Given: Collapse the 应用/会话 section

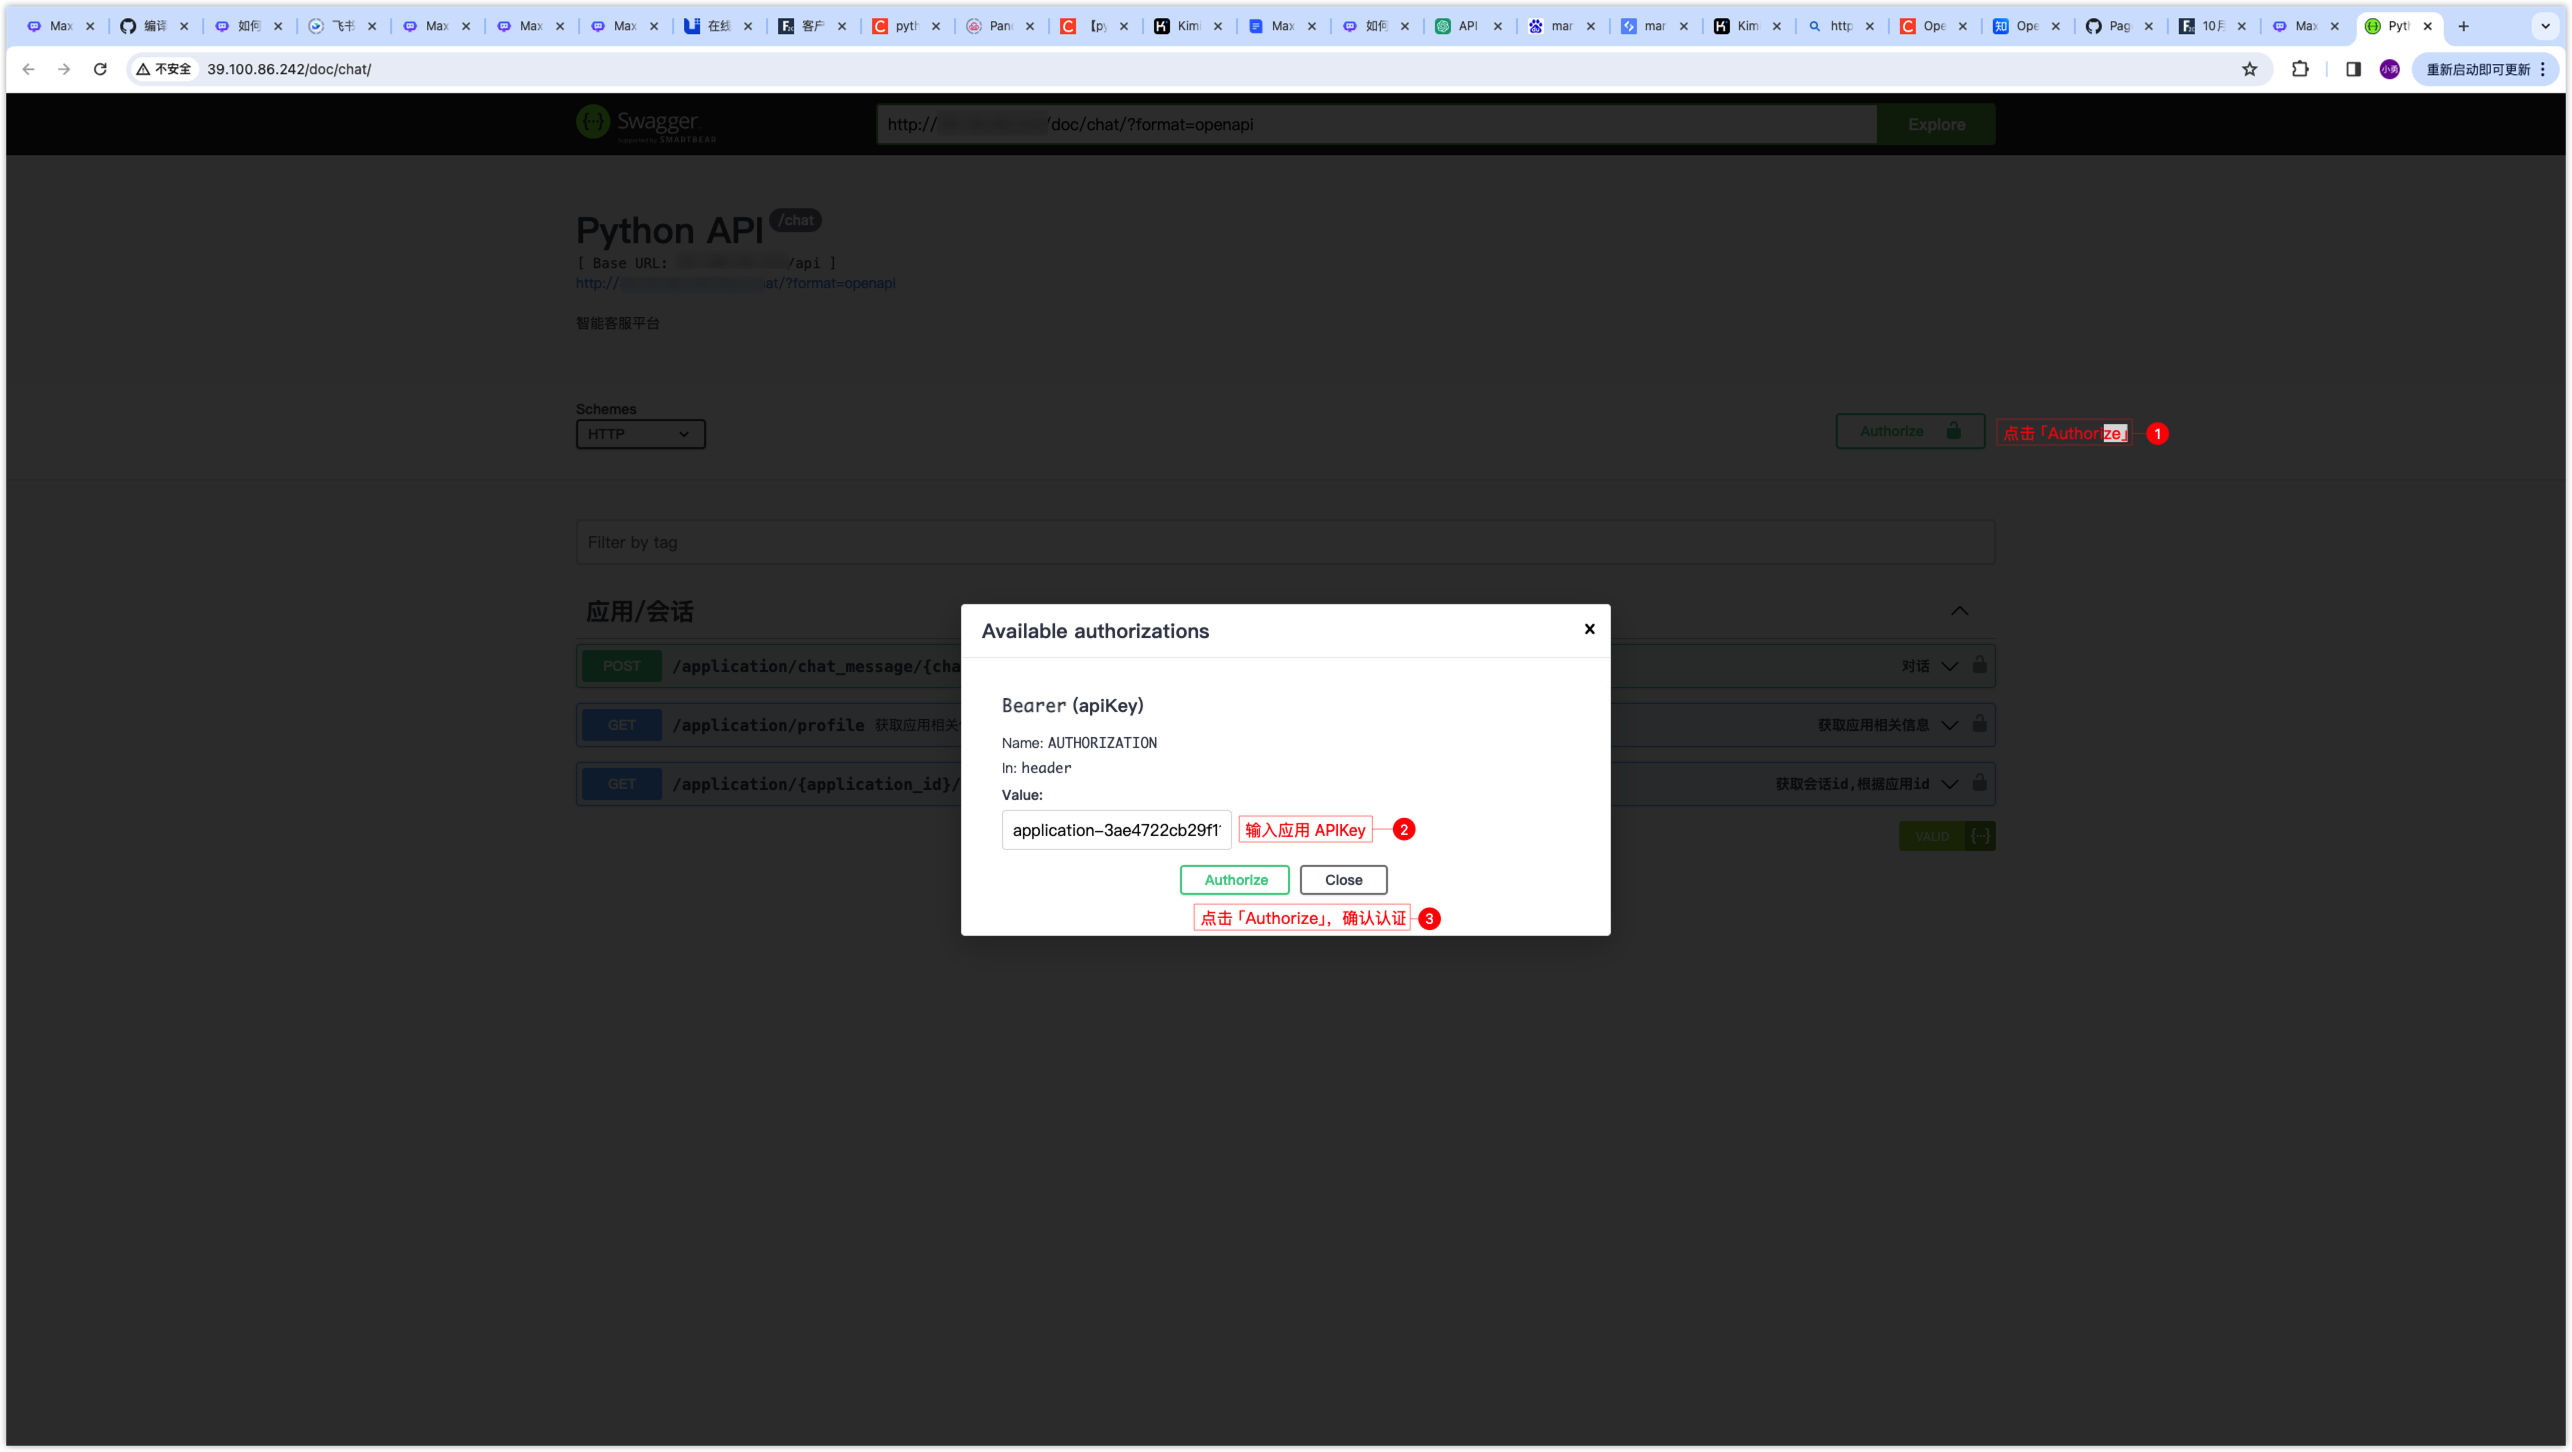Looking at the screenshot, I should tap(1958, 610).
